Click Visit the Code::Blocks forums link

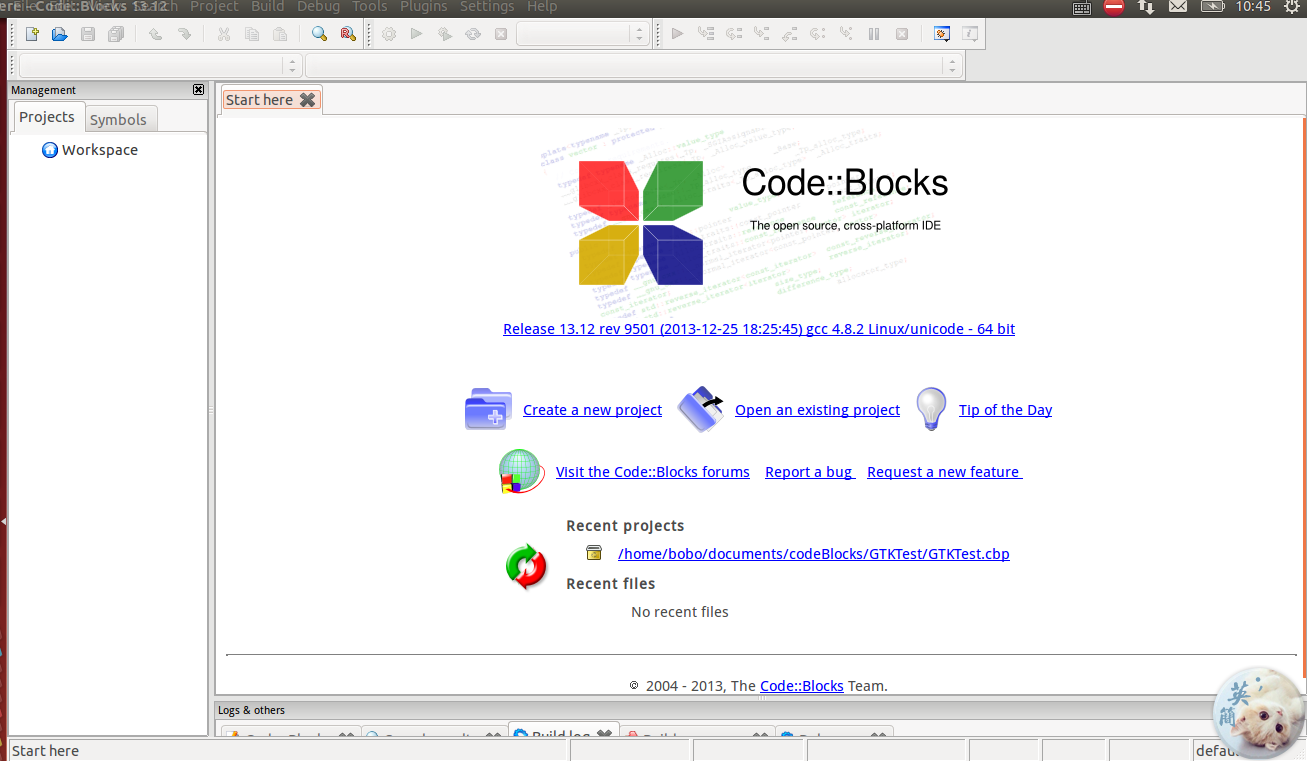pos(652,472)
